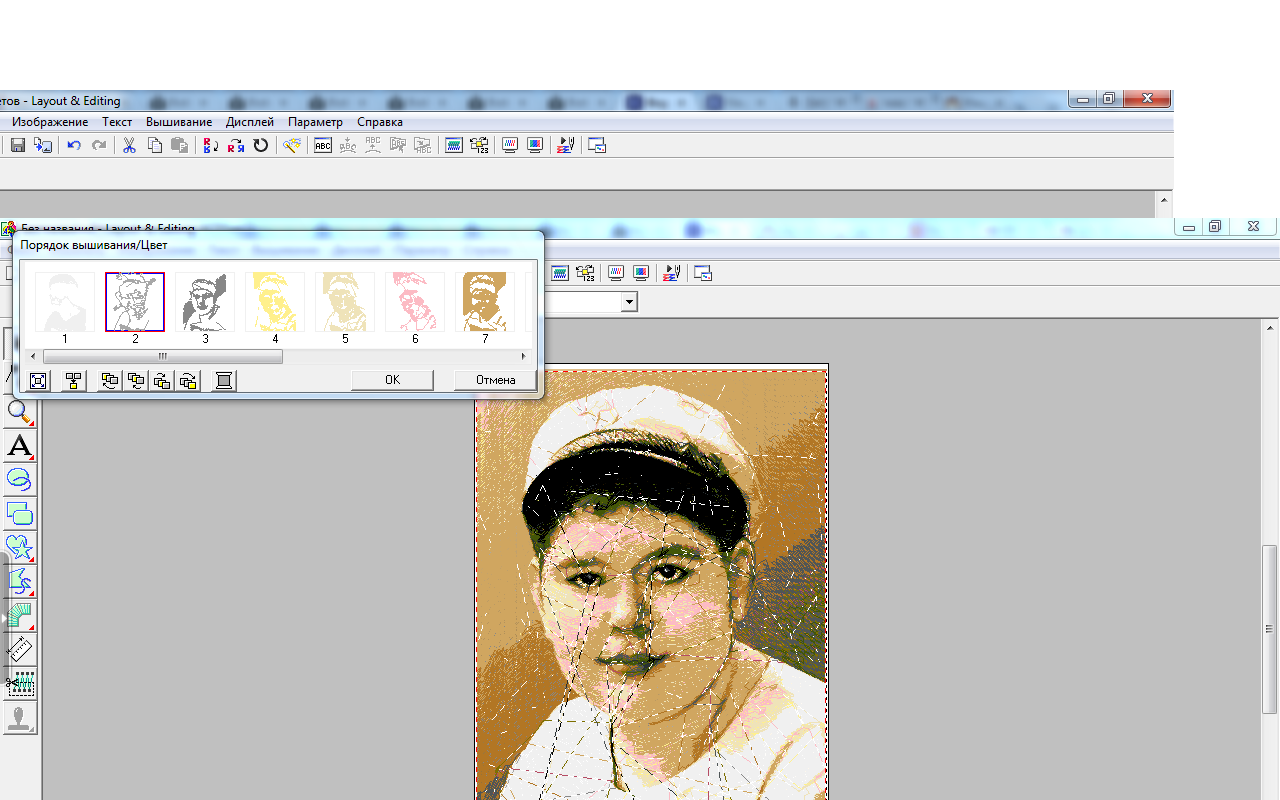Select the Zoom magnifier tool

point(19,411)
